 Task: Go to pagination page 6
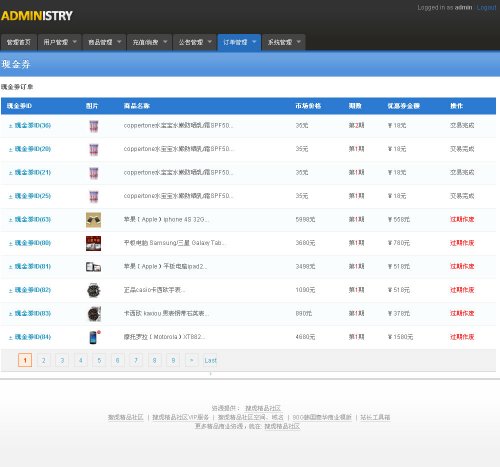pos(117,360)
